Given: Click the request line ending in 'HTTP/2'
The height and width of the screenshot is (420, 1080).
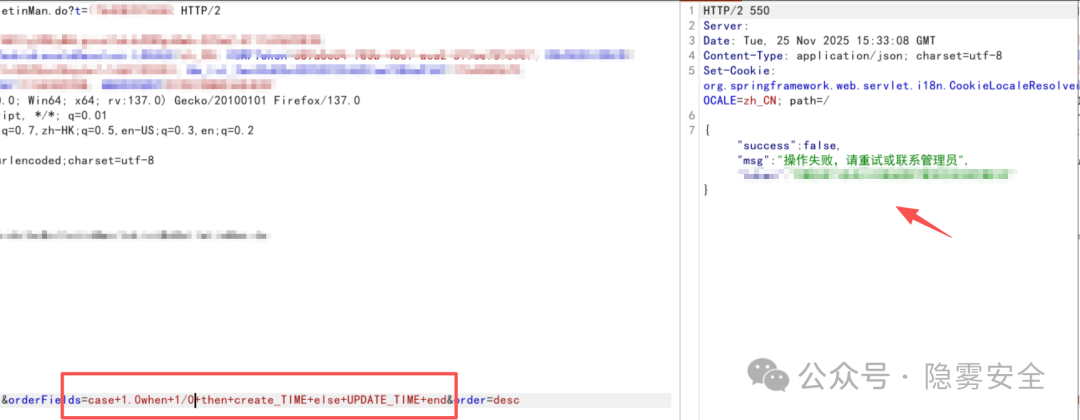Looking at the screenshot, I should pos(111,11).
